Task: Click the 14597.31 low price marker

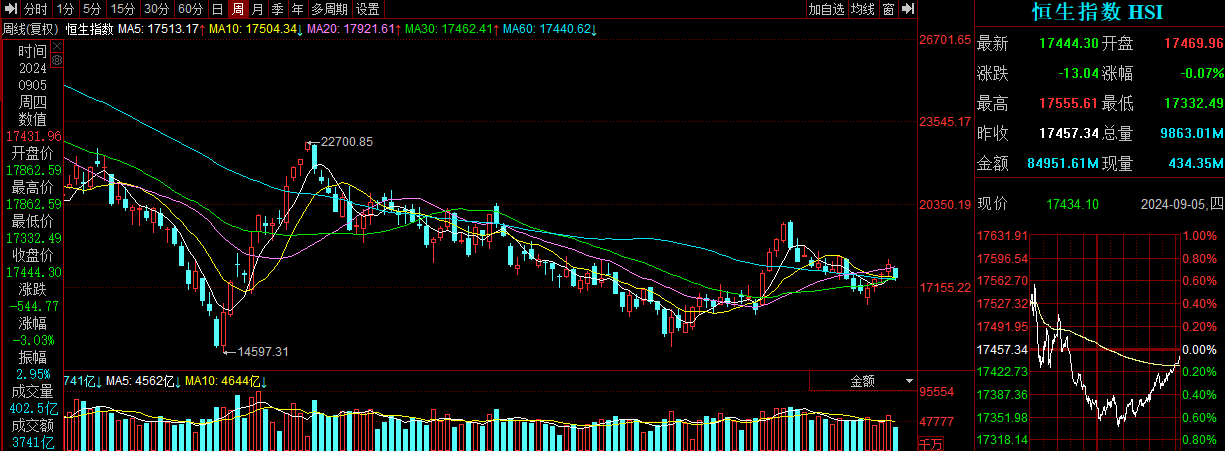Action: [262, 351]
